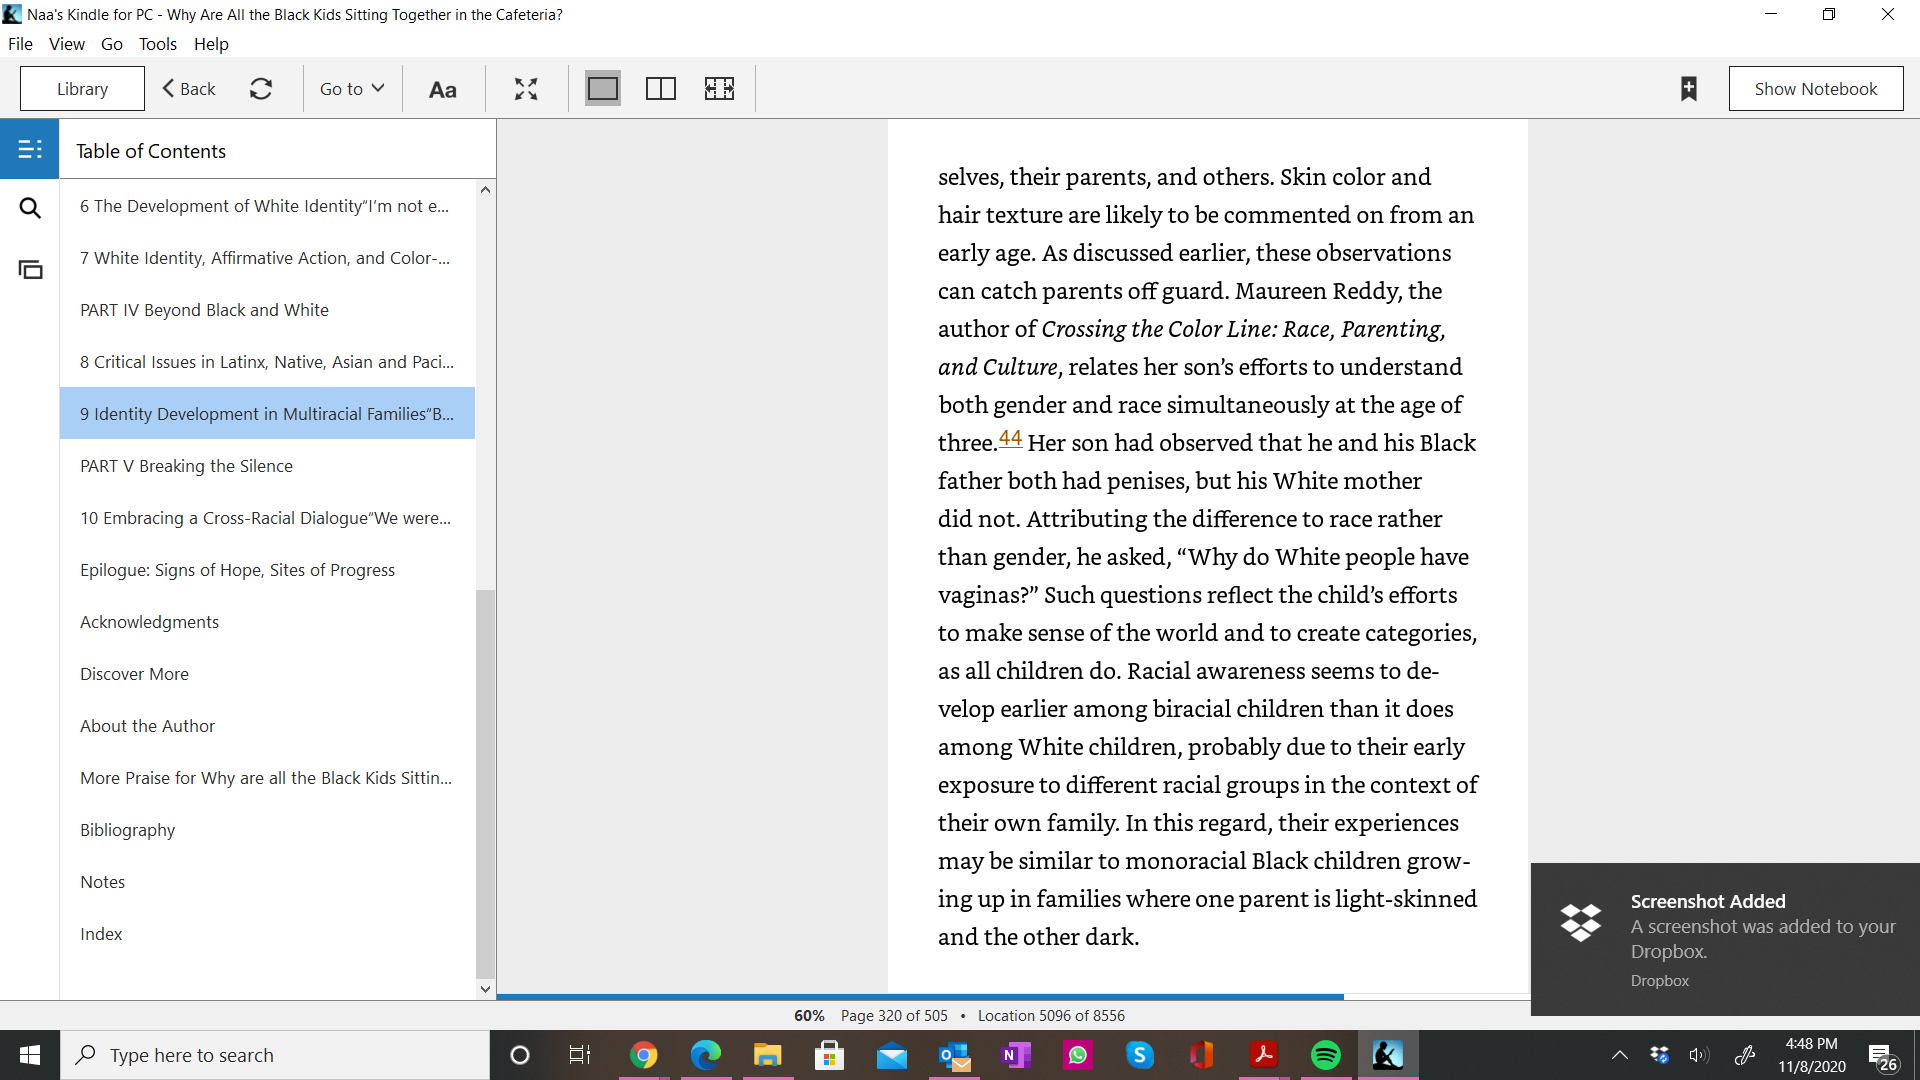Viewport: 1920px width, 1080px height.
Task: Open File Explorer from taskbar
Action: 768,1055
